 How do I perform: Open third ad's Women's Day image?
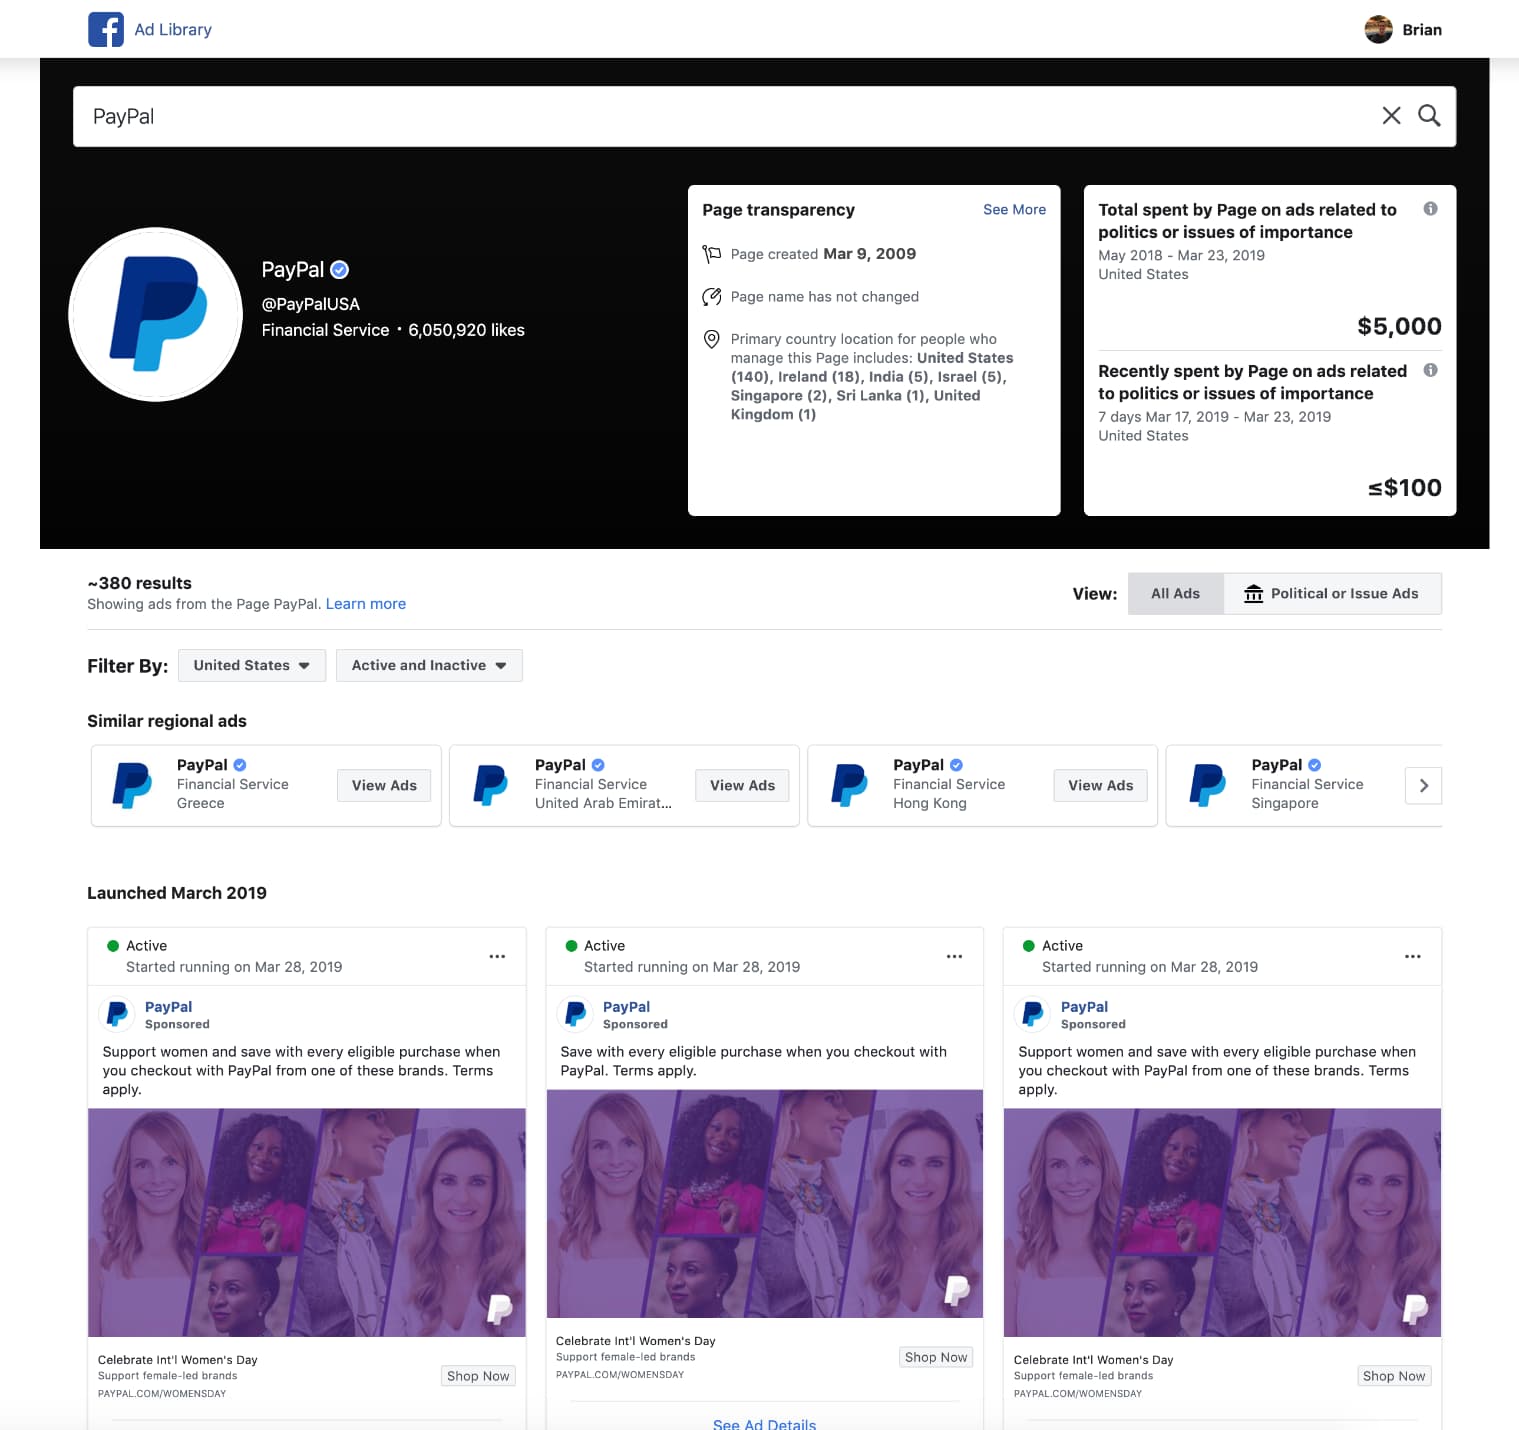pos(1222,1222)
